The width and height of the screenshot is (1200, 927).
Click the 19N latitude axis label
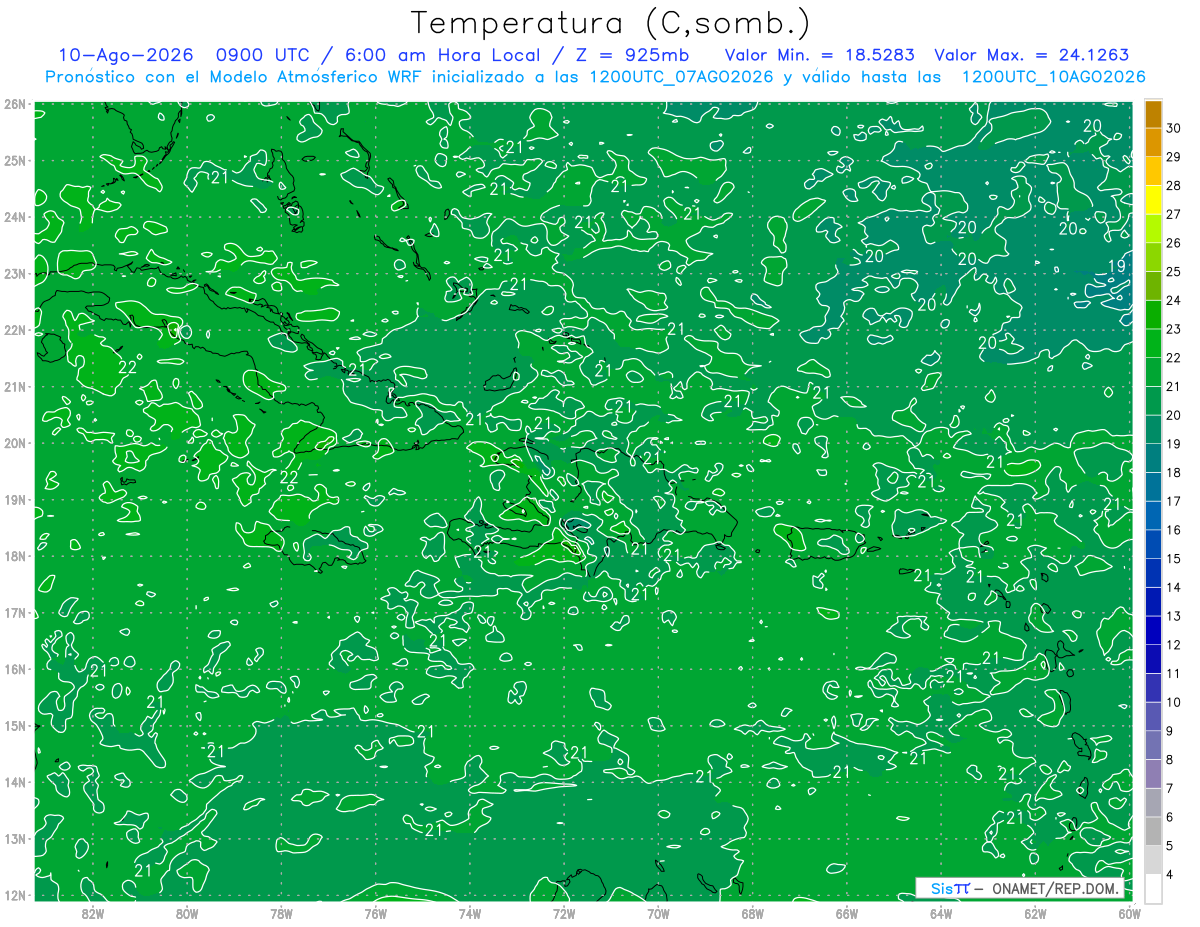(14, 499)
